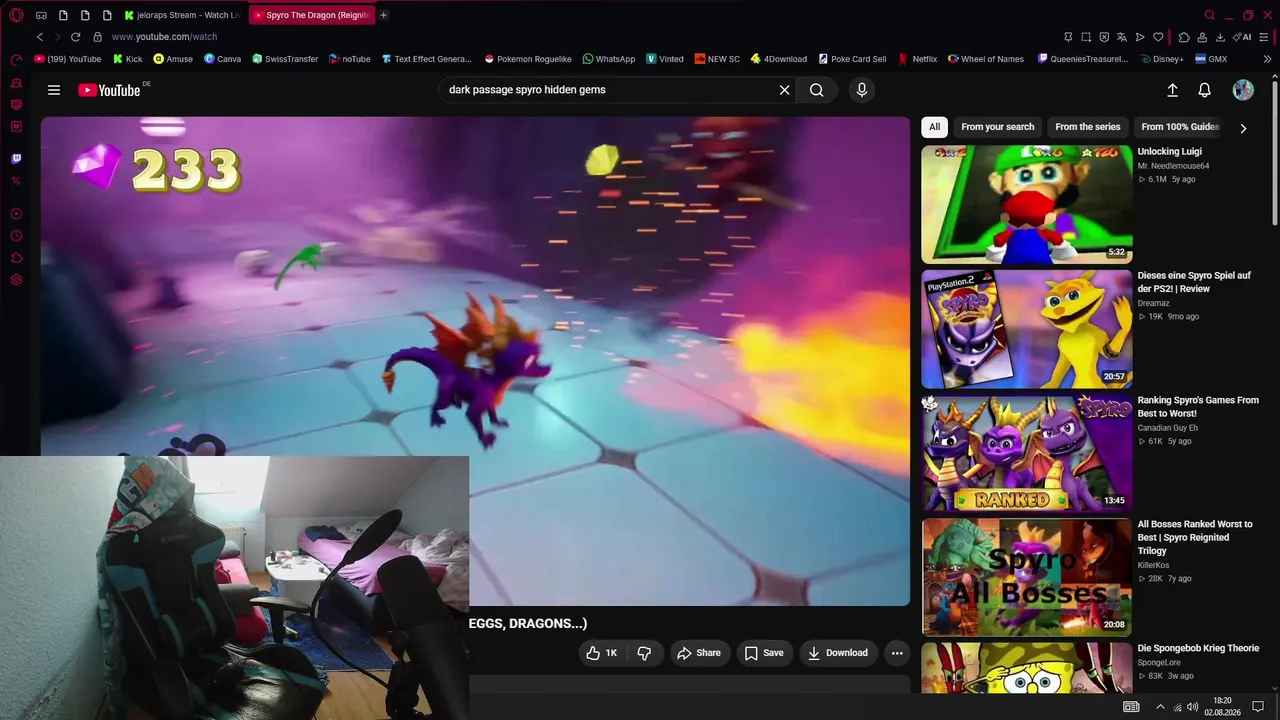Start voice search with the microphone
Image resolution: width=1280 pixels, height=720 pixels.
[862, 90]
